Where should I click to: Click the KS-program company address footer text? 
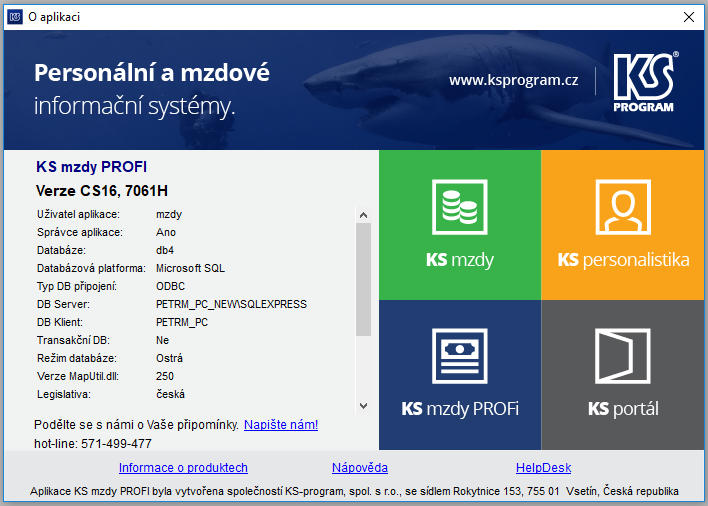[x=354, y=491]
